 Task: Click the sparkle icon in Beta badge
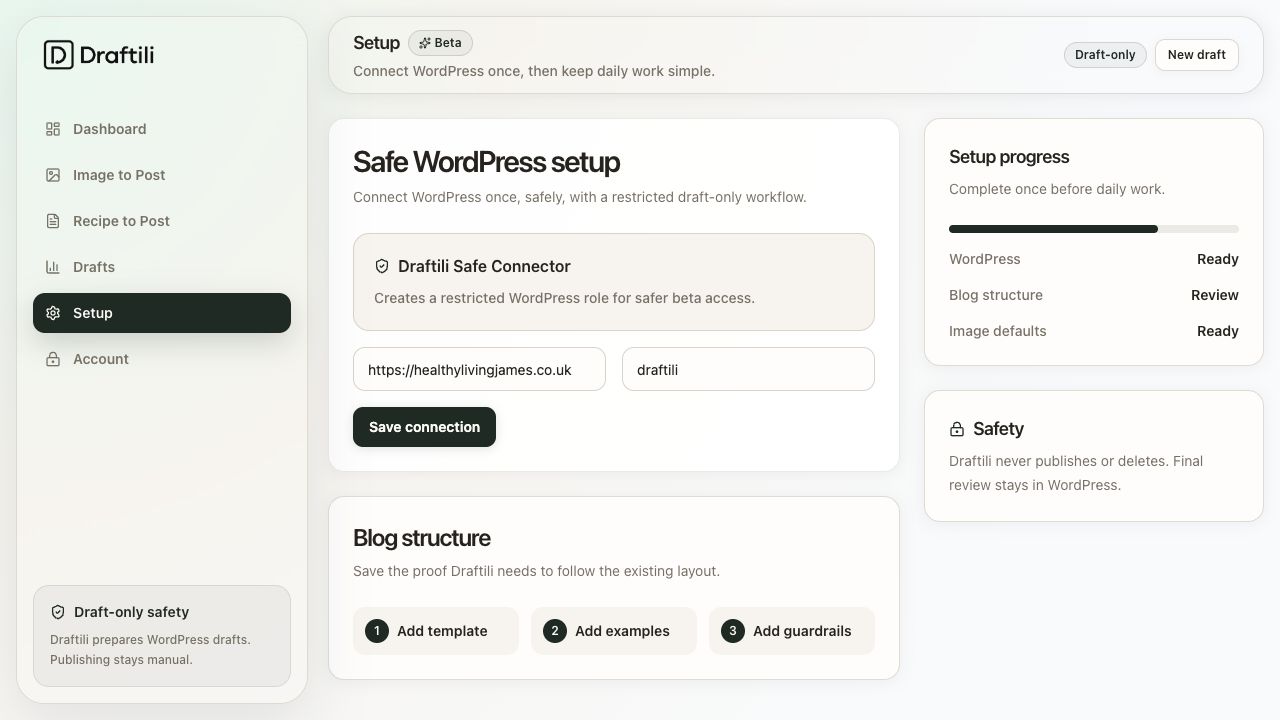click(425, 43)
